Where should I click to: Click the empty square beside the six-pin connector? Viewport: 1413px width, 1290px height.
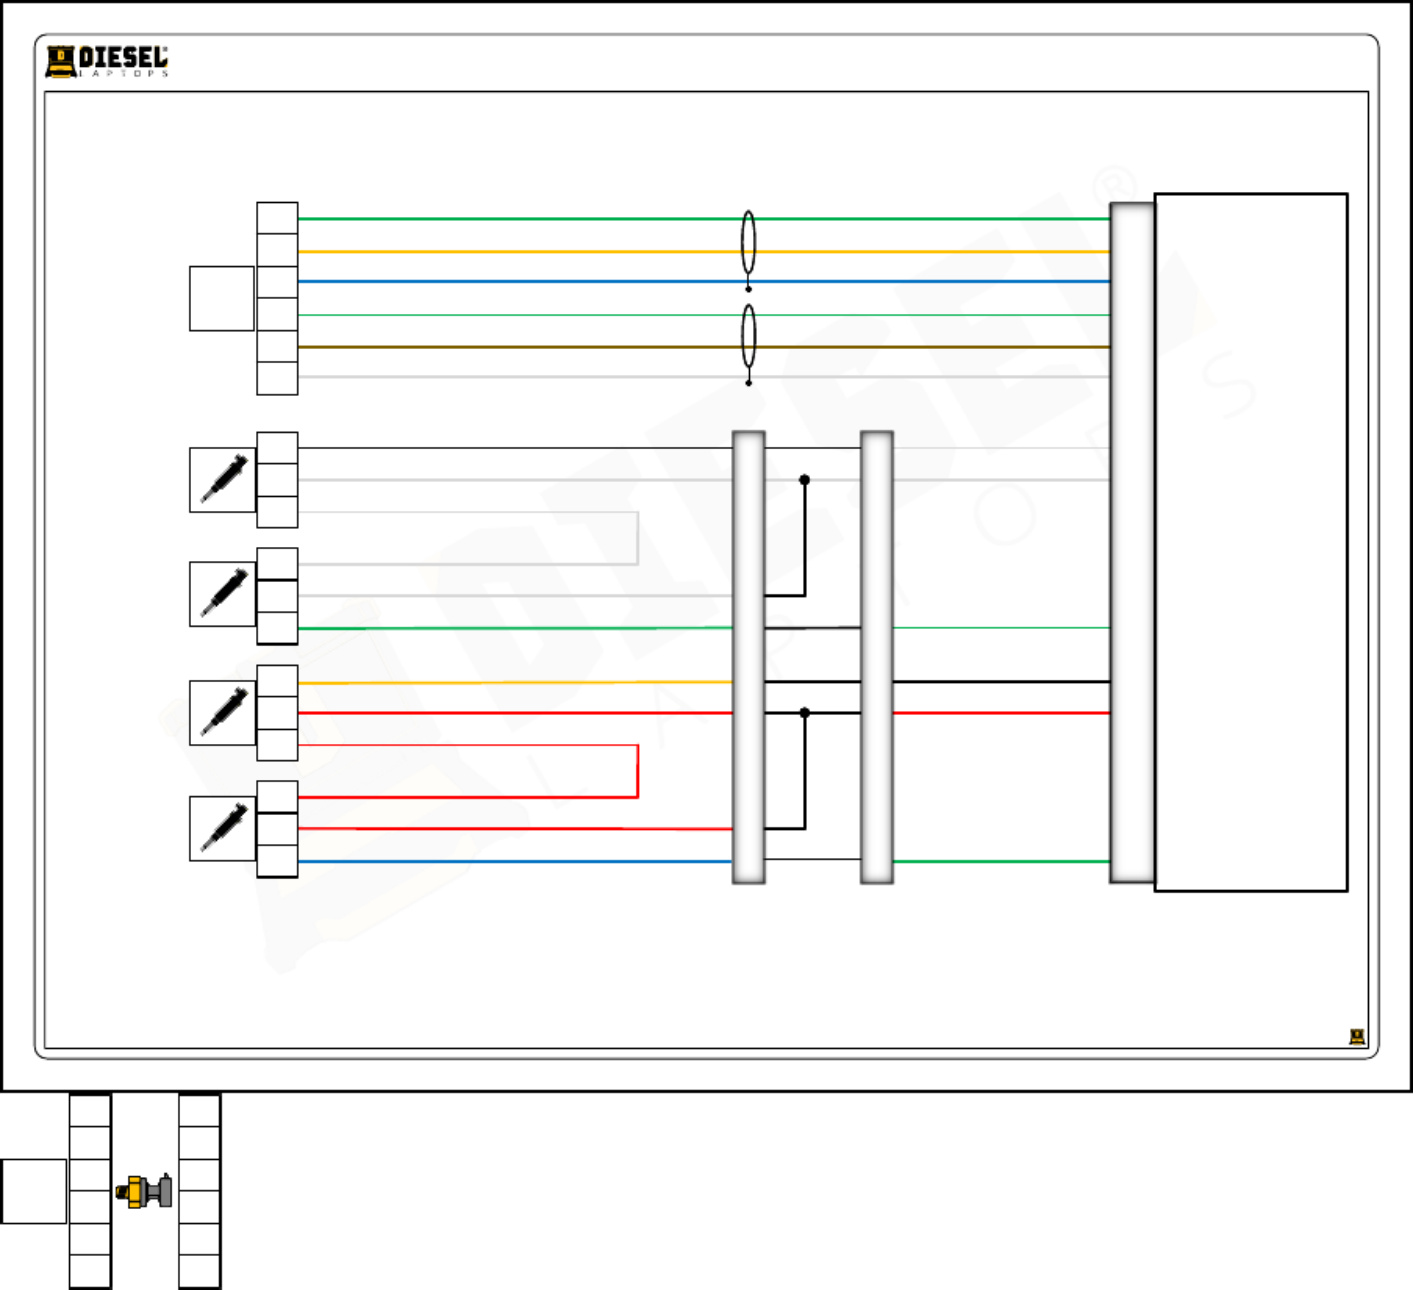[x=222, y=298]
